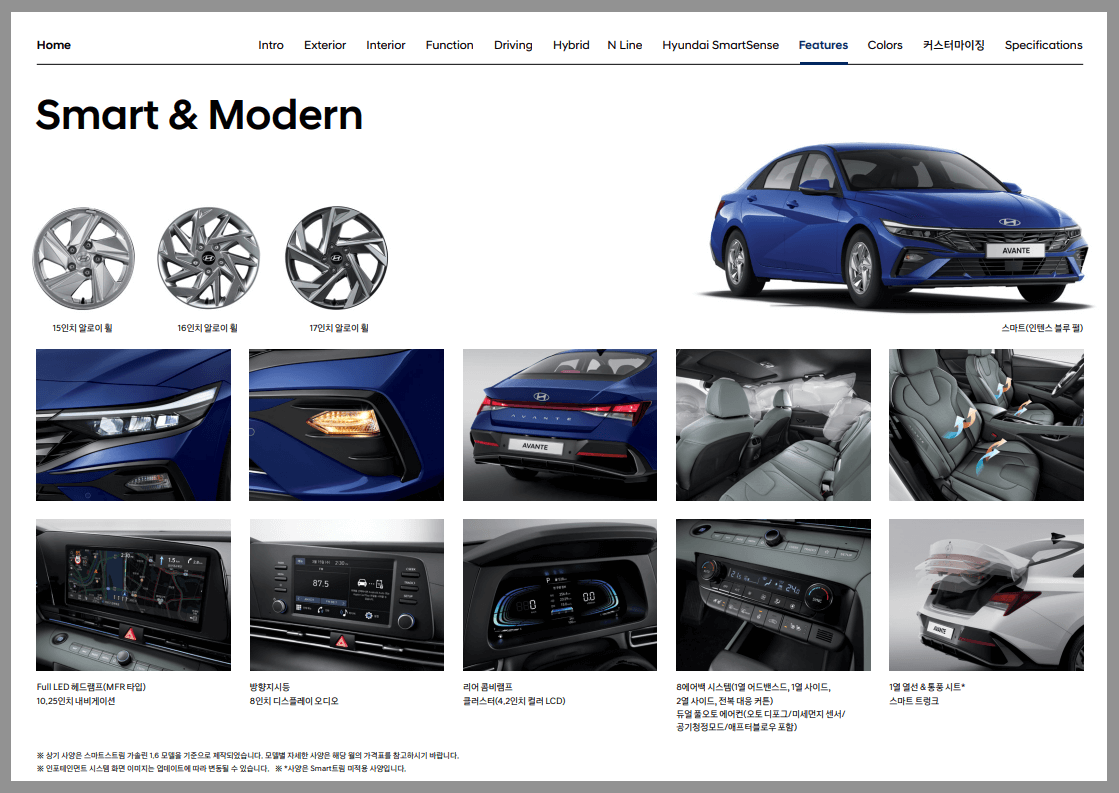This screenshot has height=793, width=1119.
Task: Open the Colors tab
Action: (x=885, y=45)
